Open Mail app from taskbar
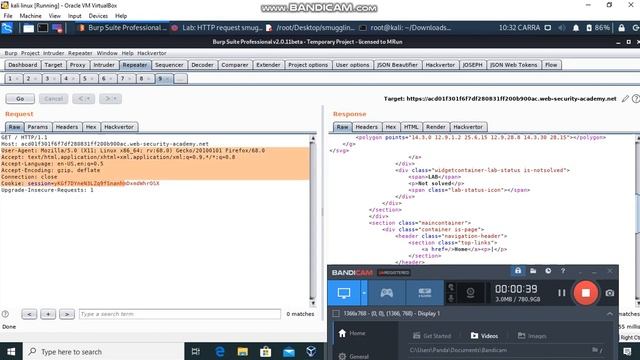This screenshot has height=360, width=640. coord(289,351)
